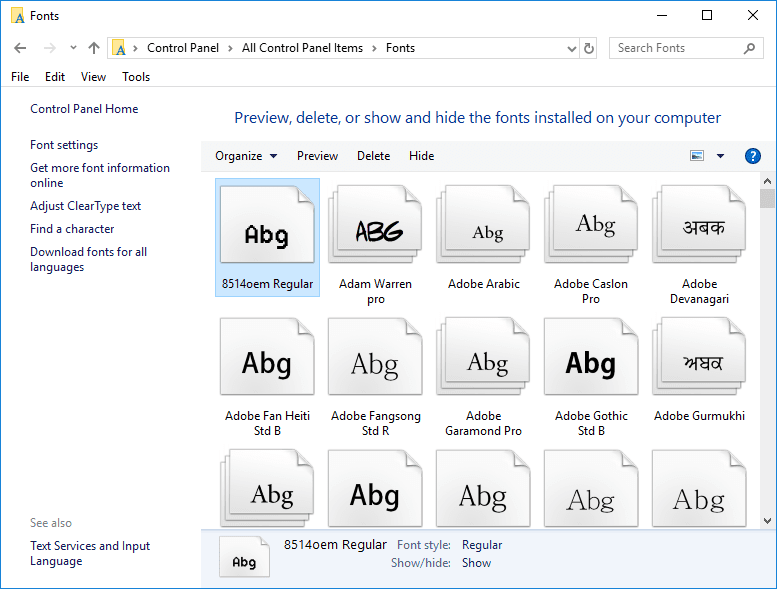Viewport: 777px width, 589px height.
Task: Click the Search Fonts input field
Action: [678, 48]
